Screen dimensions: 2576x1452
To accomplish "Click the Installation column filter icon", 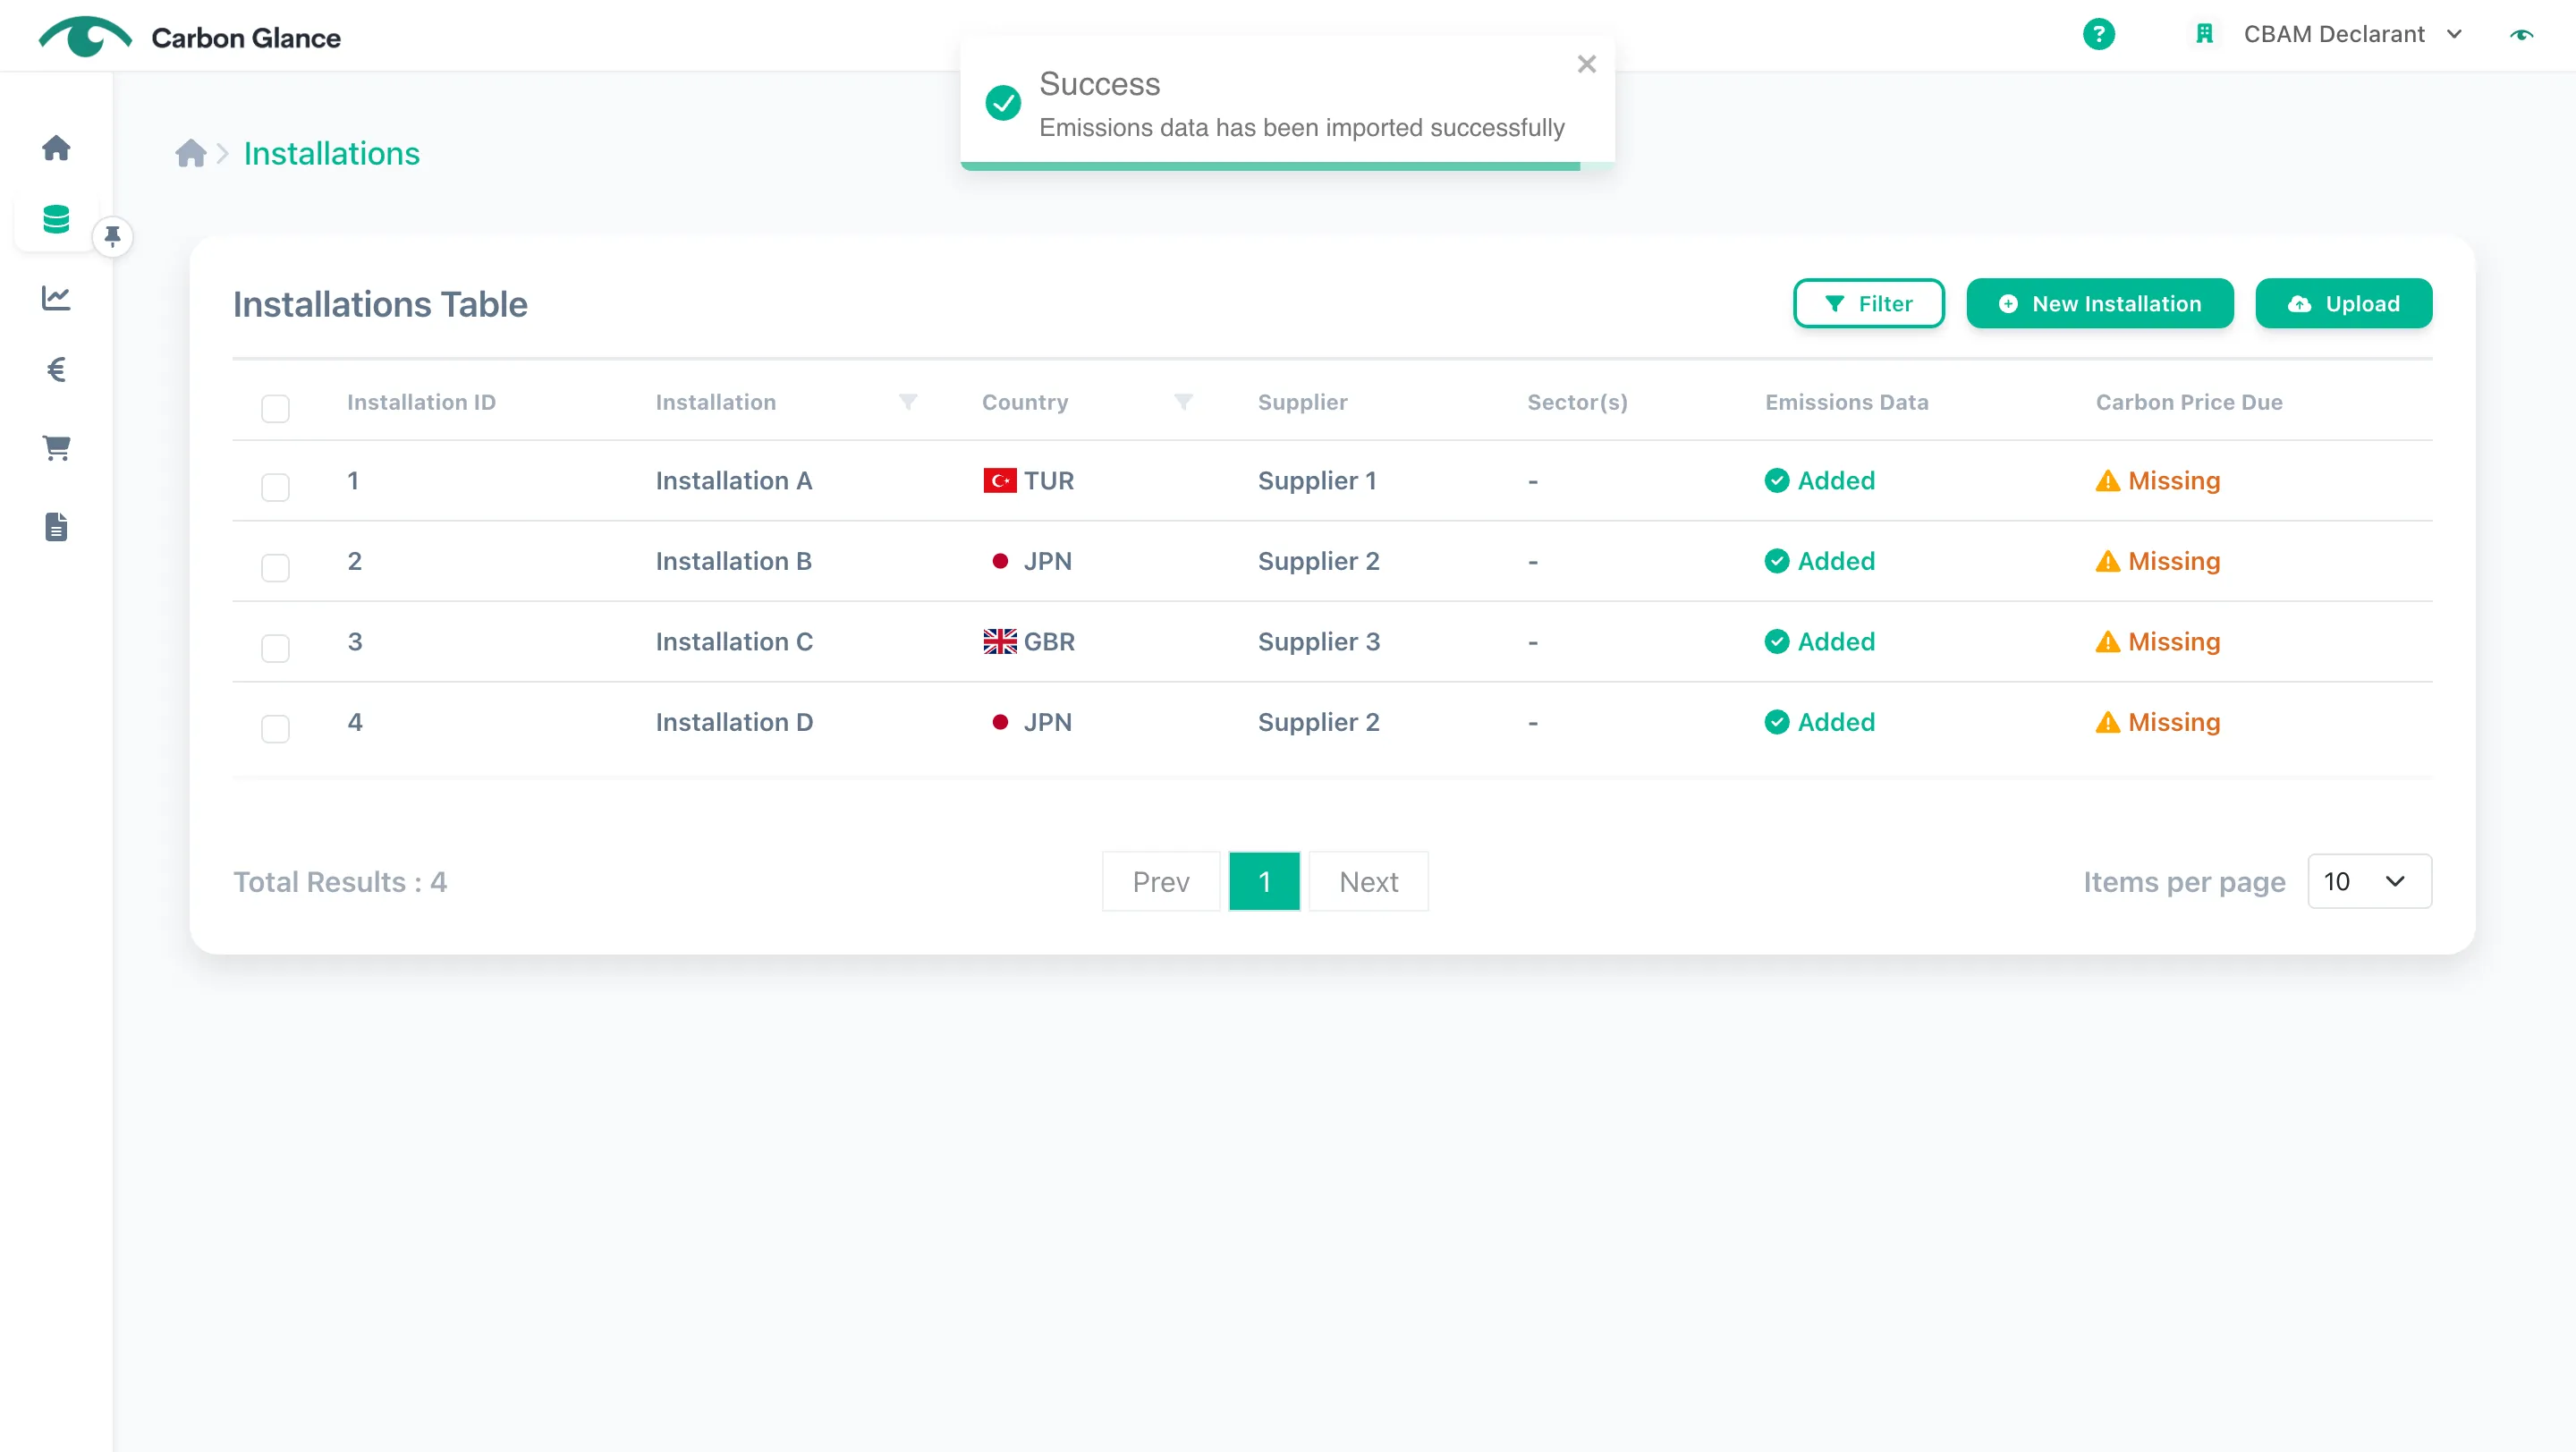I will pyautogui.click(x=908, y=402).
